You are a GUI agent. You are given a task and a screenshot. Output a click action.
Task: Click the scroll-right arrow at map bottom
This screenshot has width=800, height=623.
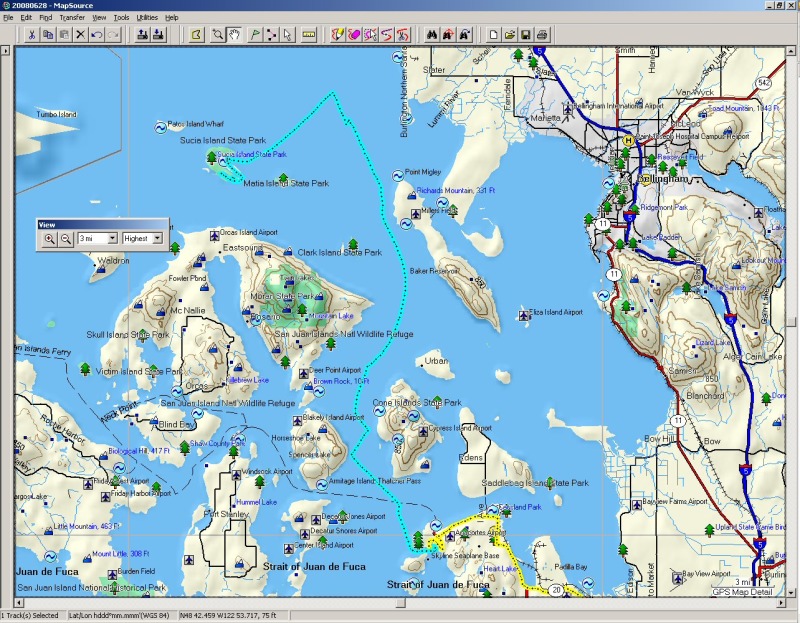[x=782, y=603]
